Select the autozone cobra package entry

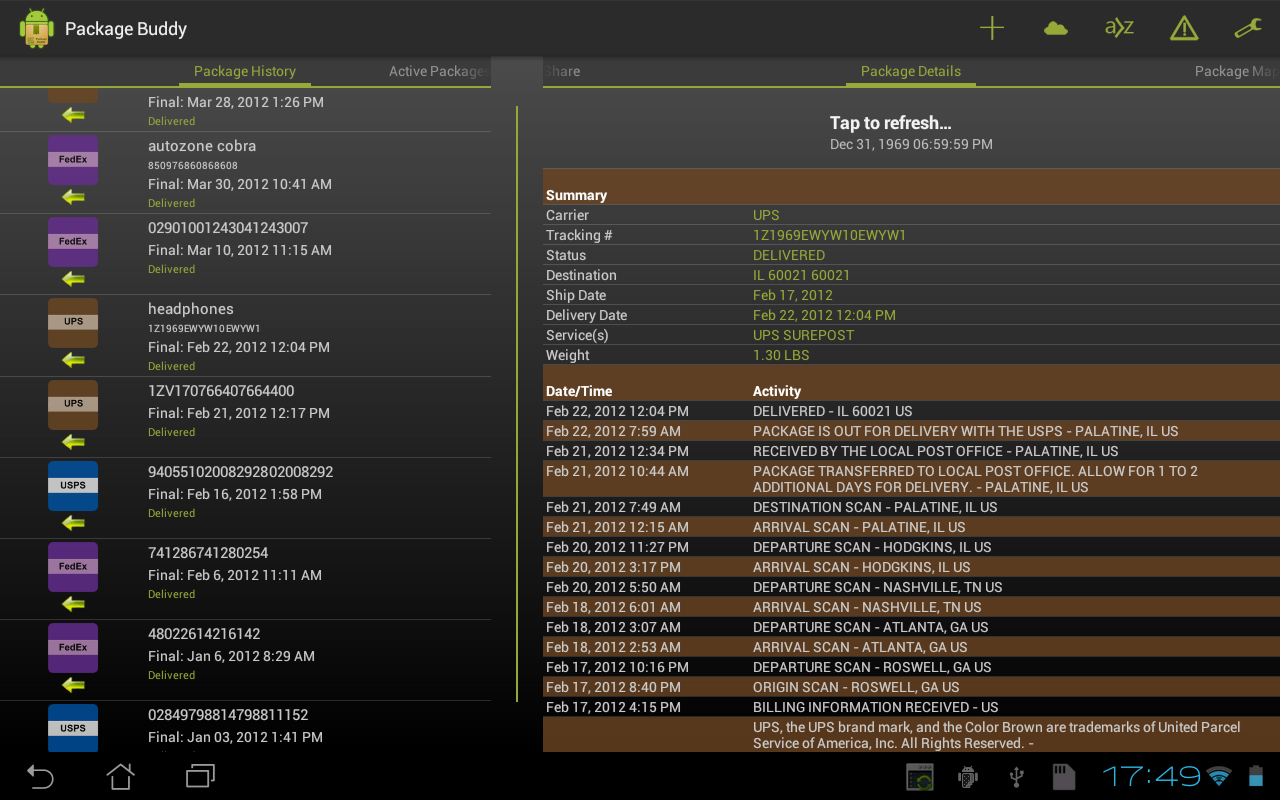click(245, 173)
